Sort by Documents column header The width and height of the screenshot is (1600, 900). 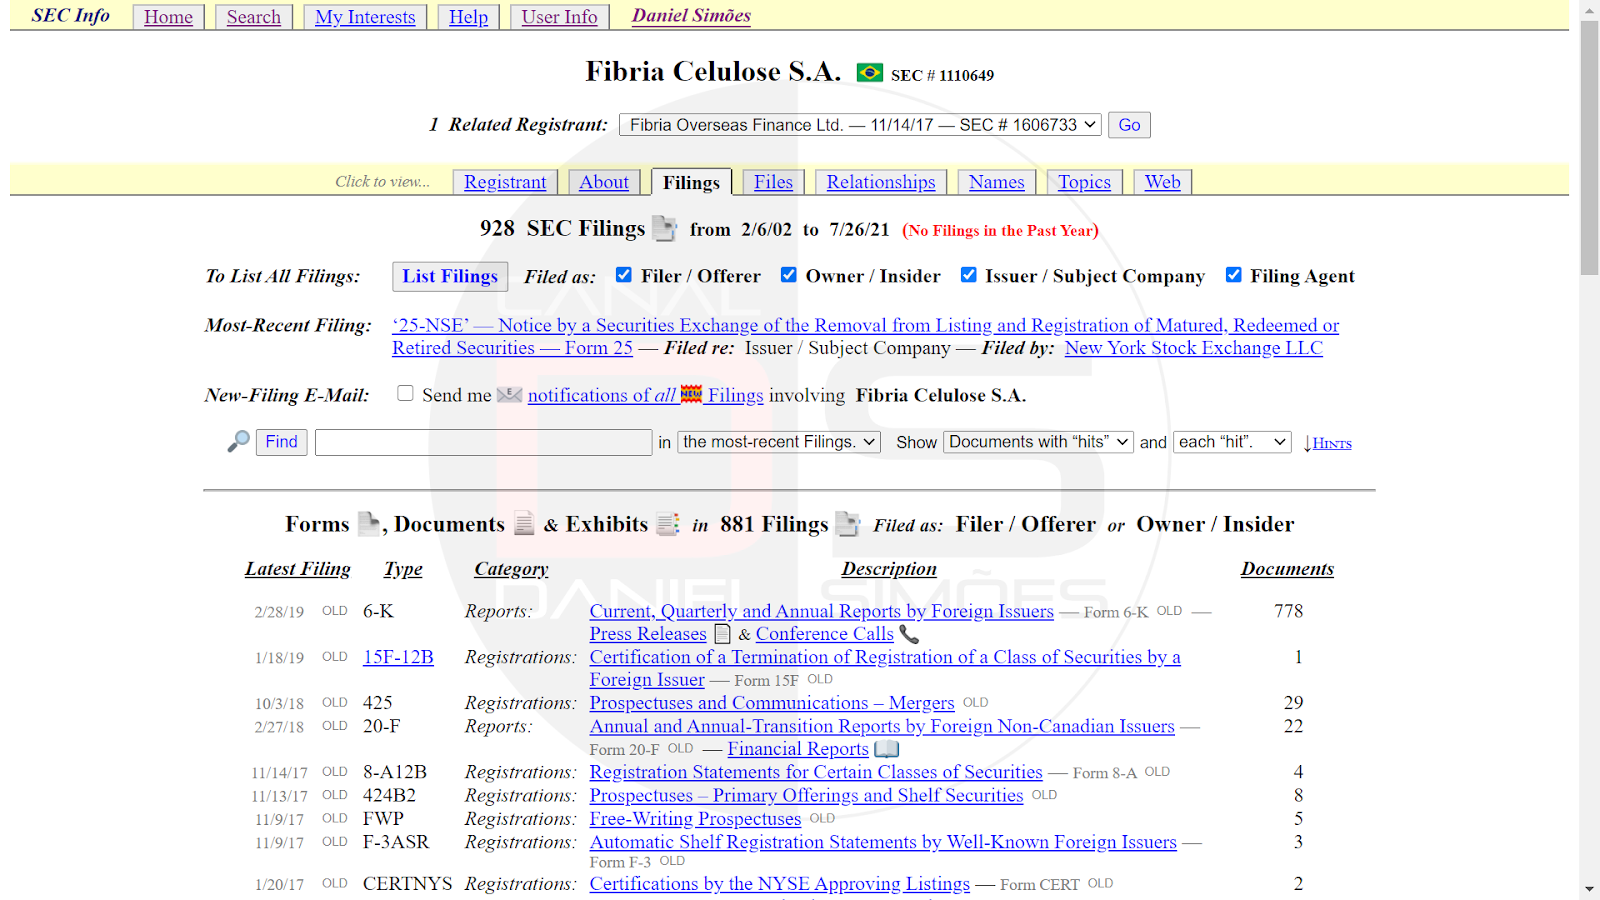[1287, 569]
